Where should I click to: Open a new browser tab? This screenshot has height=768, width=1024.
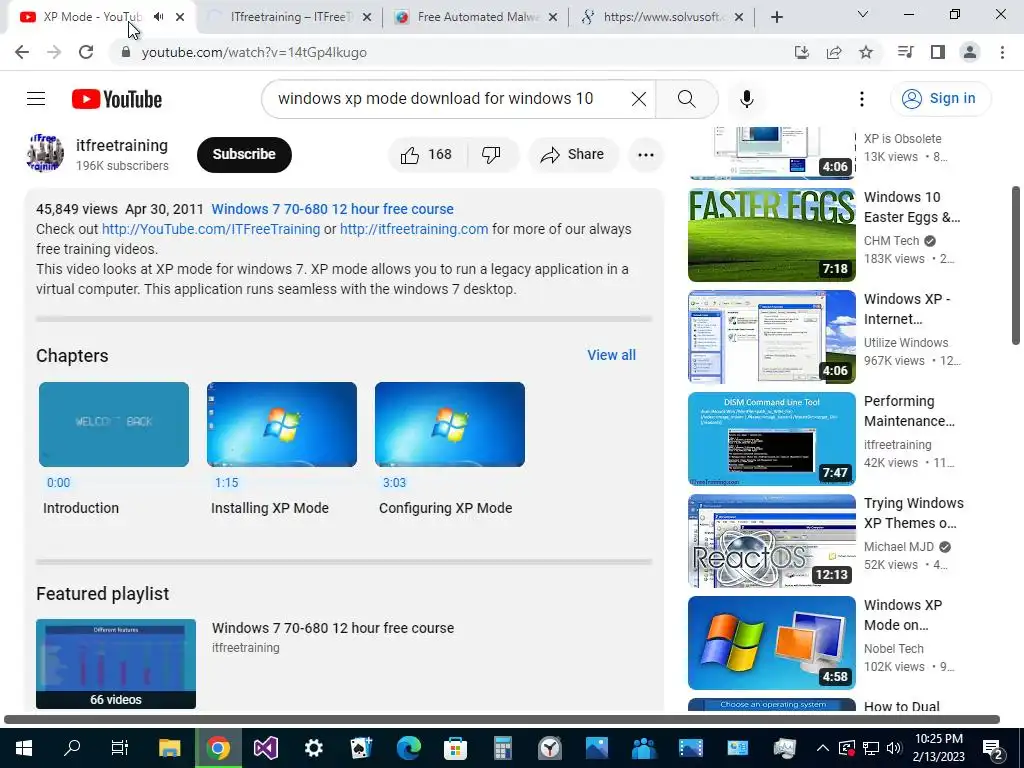pos(776,17)
